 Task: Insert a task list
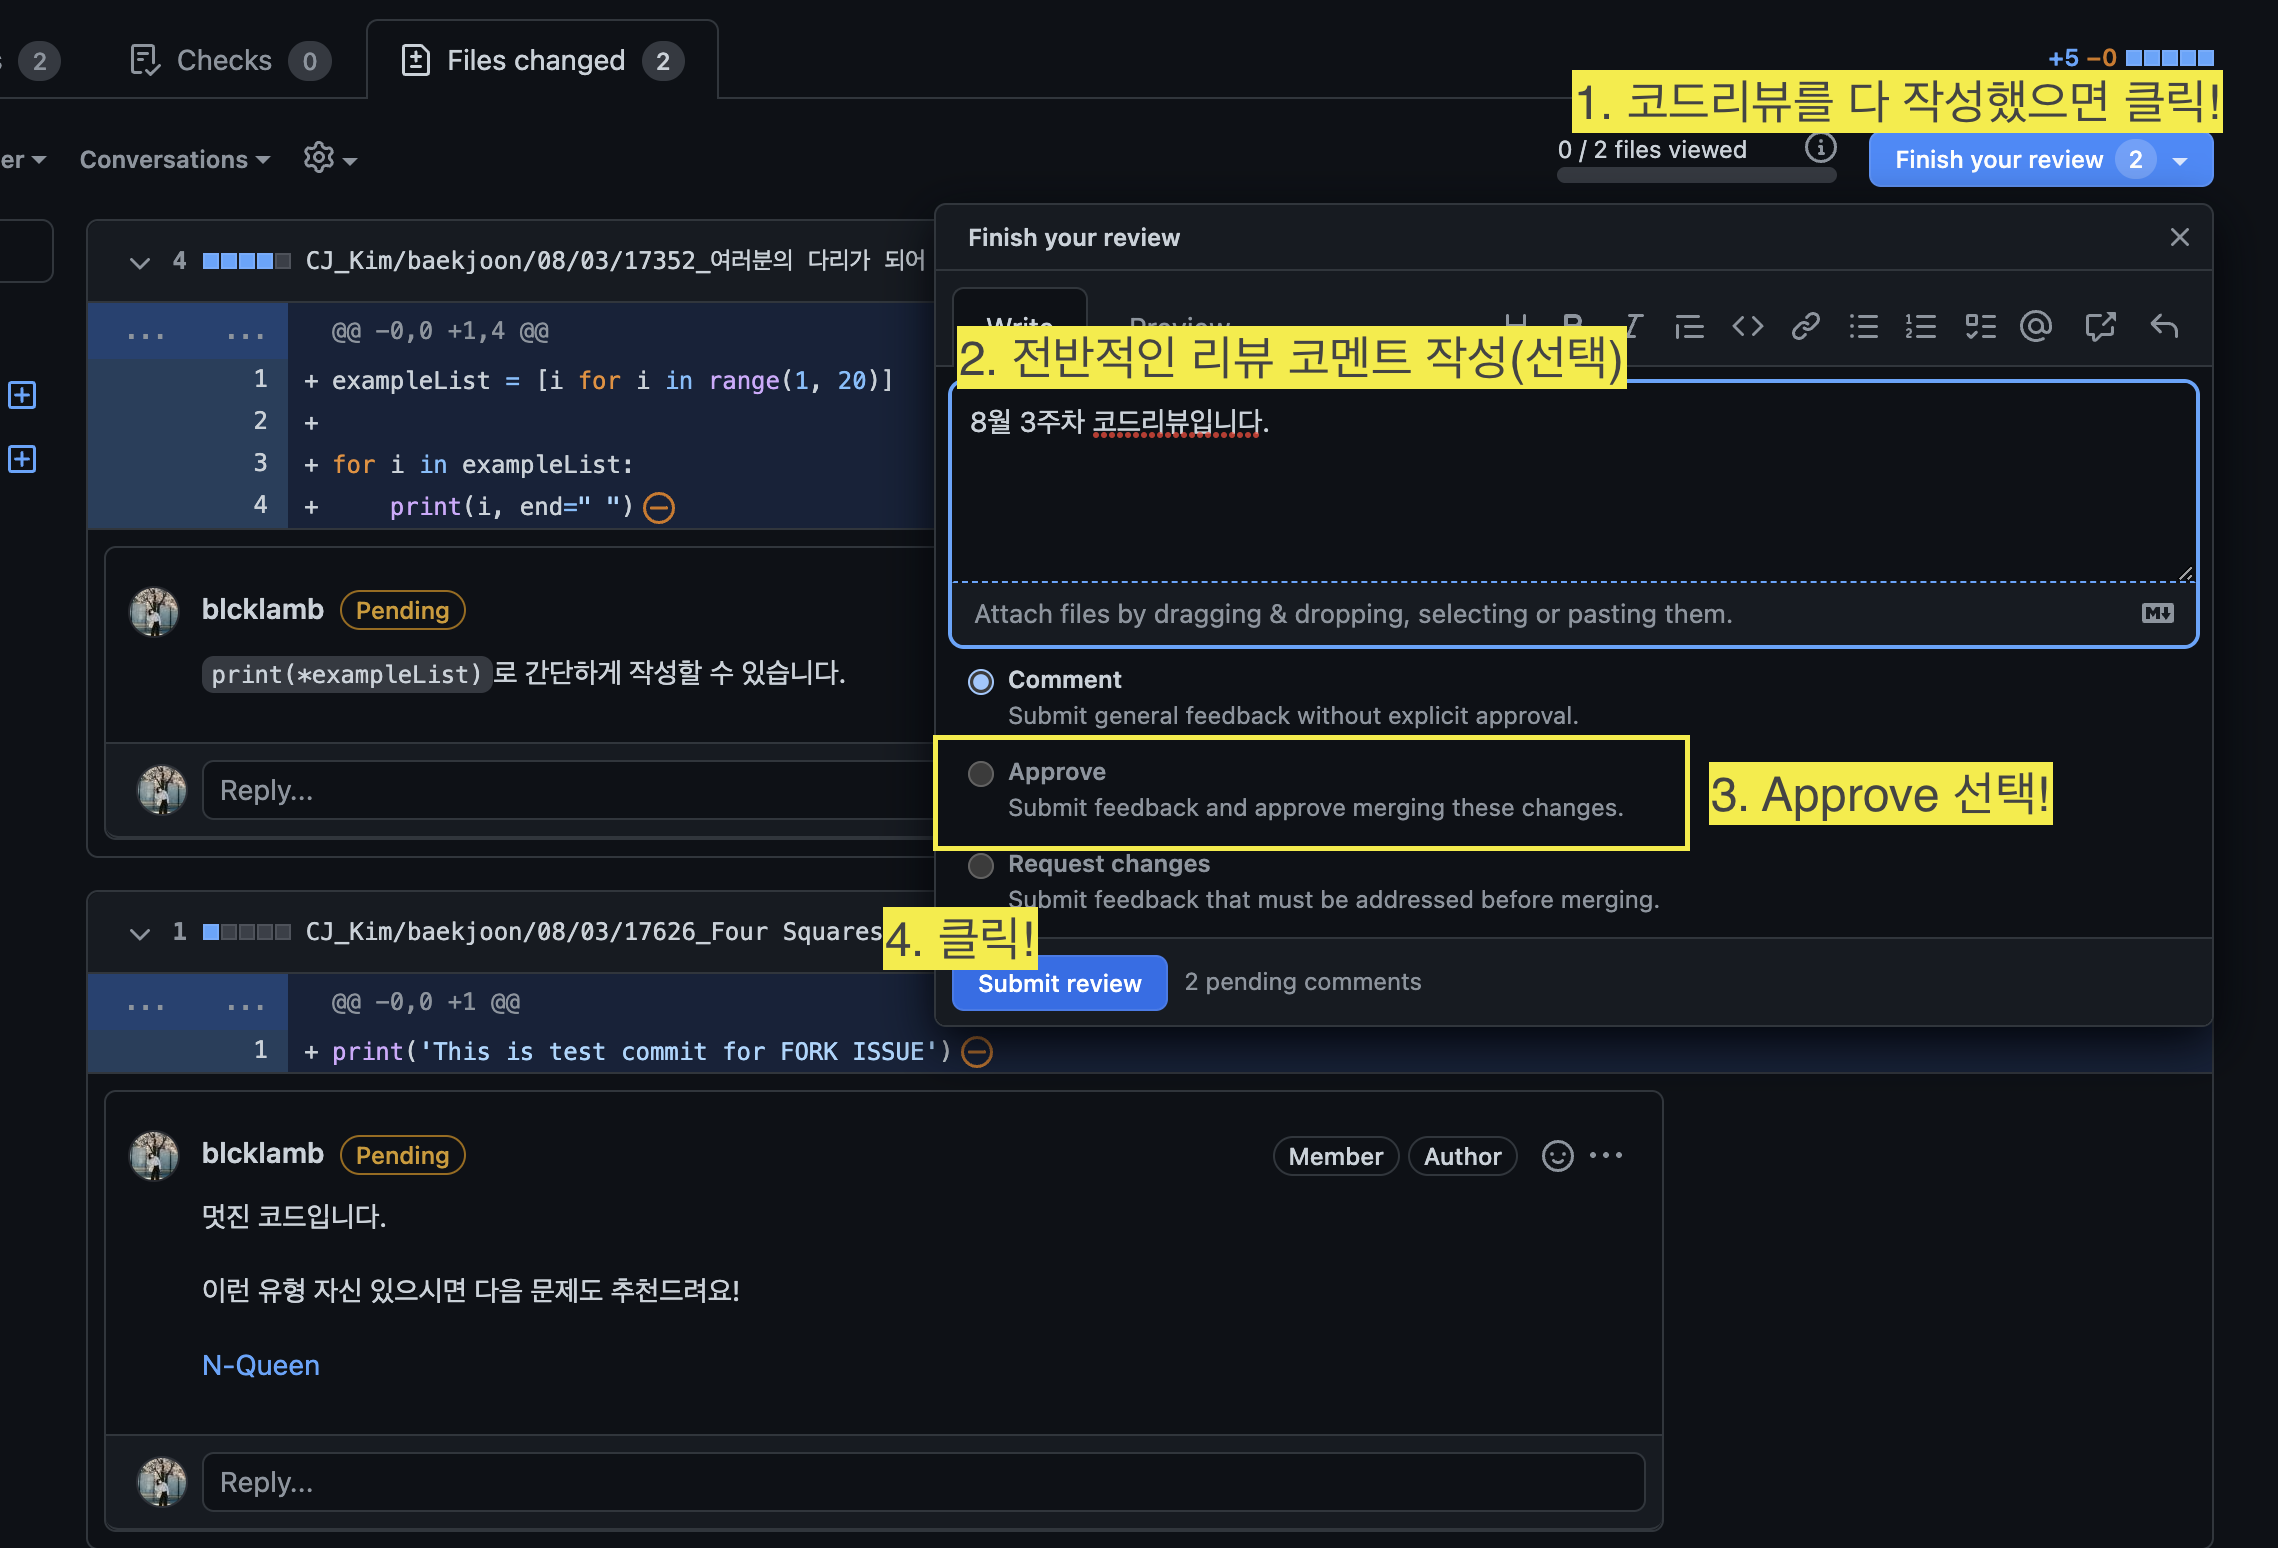click(x=1979, y=326)
